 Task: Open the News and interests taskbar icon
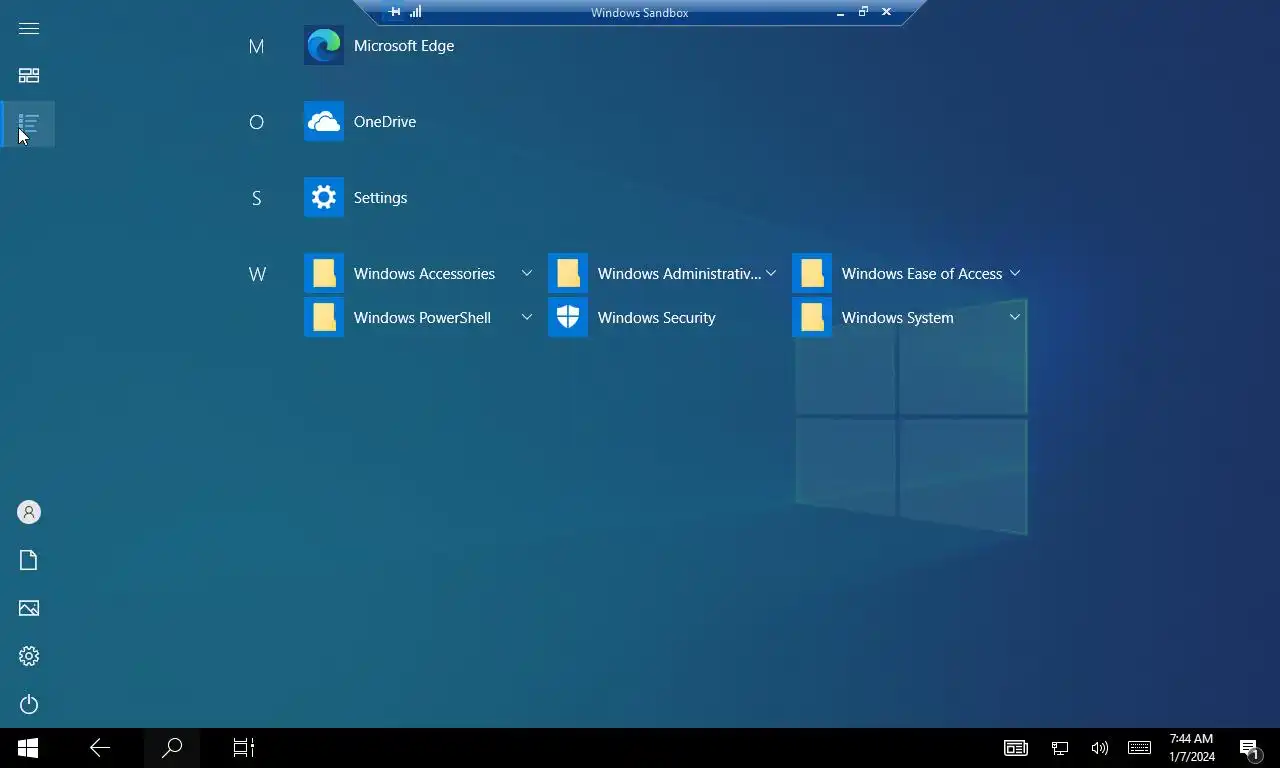[x=1016, y=748]
